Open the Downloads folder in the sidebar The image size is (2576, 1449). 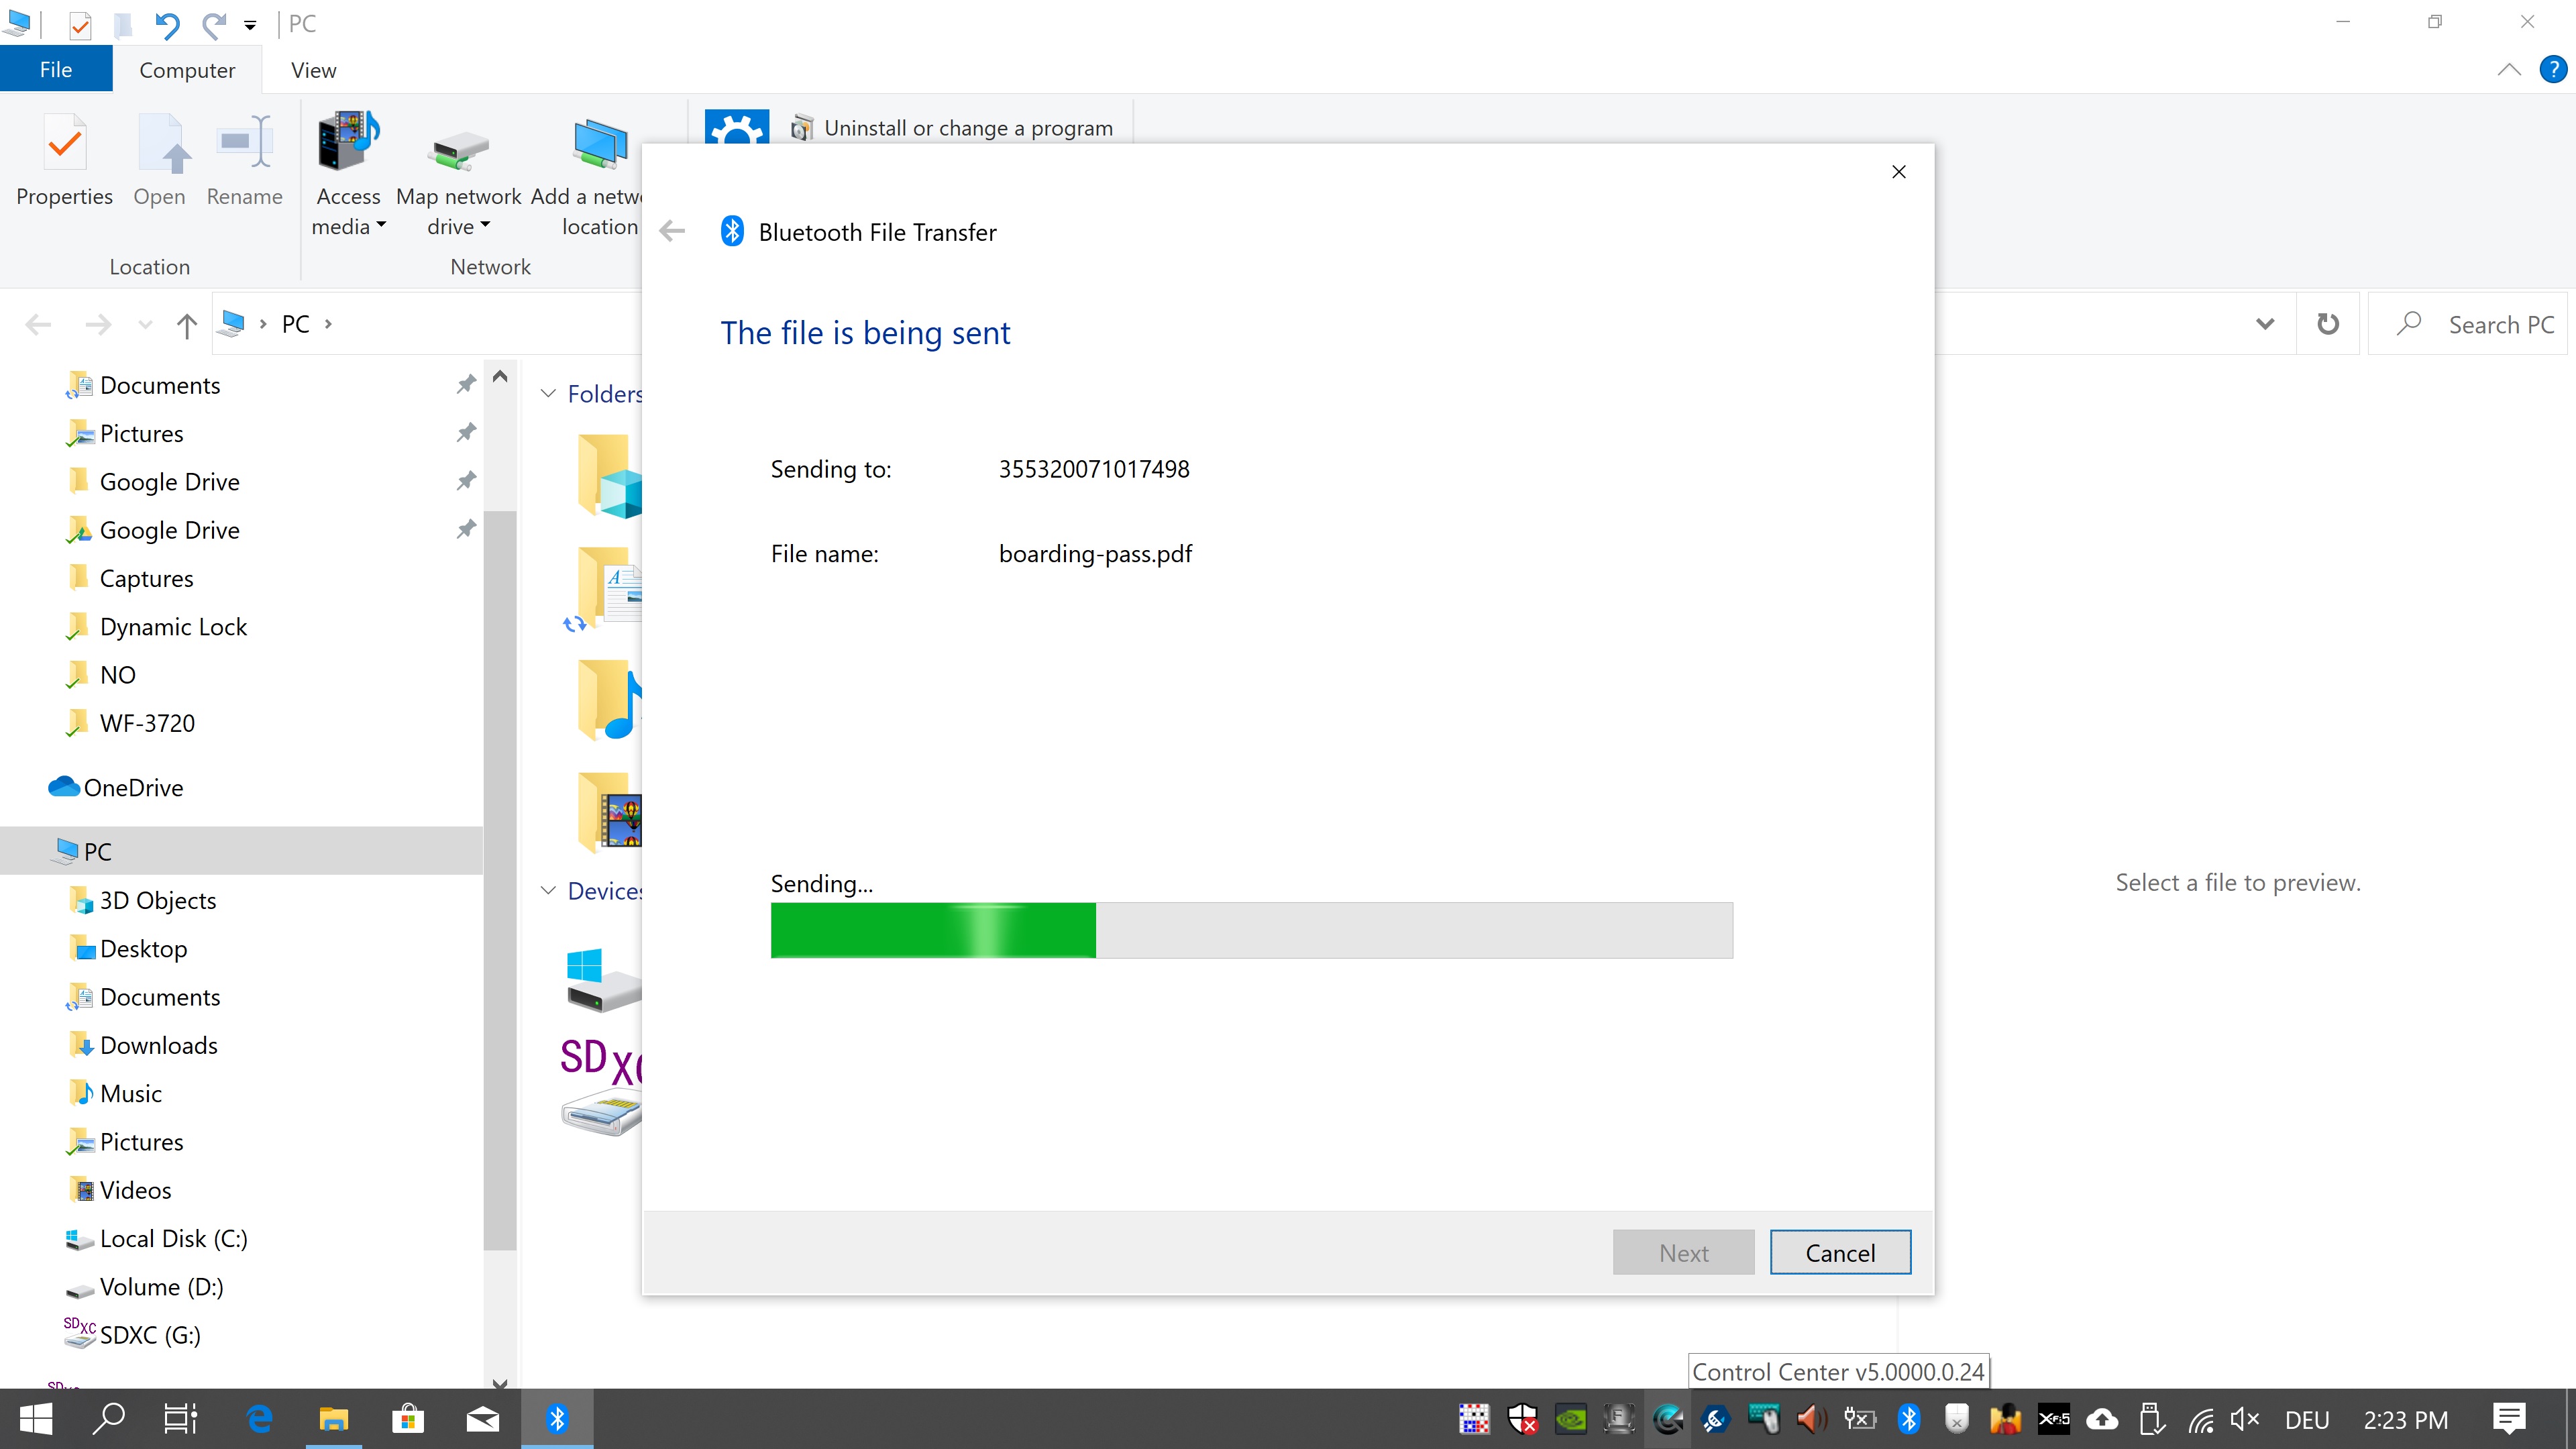pyautogui.click(x=158, y=1045)
